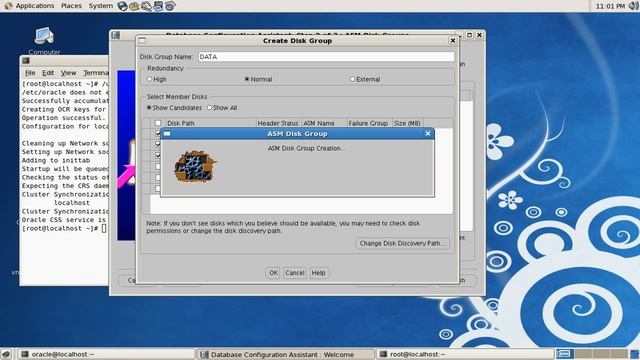
Task: Click the Size (MB) column header
Action: click(407, 123)
